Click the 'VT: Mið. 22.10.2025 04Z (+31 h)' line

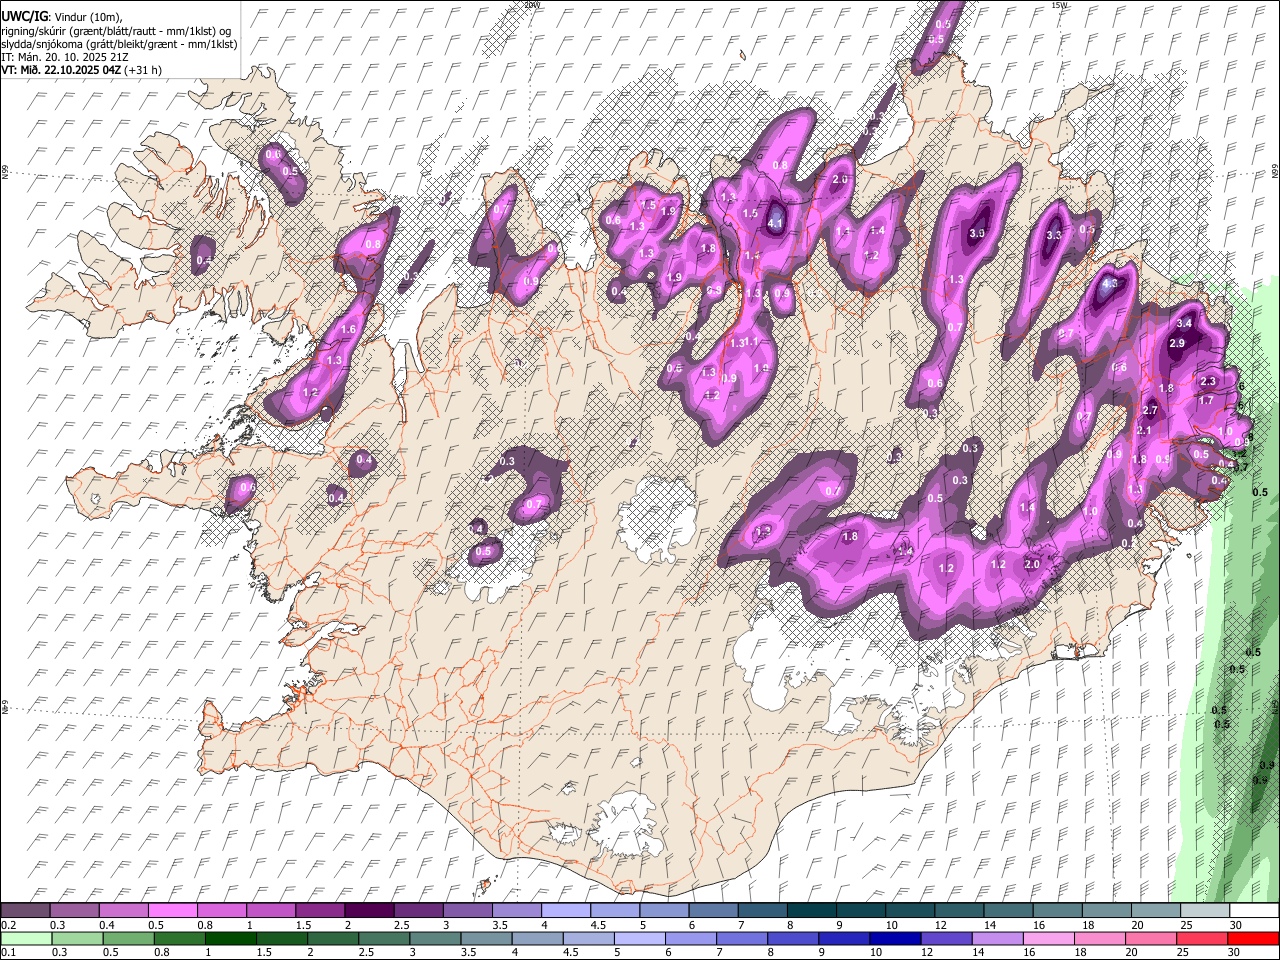pos(82,70)
